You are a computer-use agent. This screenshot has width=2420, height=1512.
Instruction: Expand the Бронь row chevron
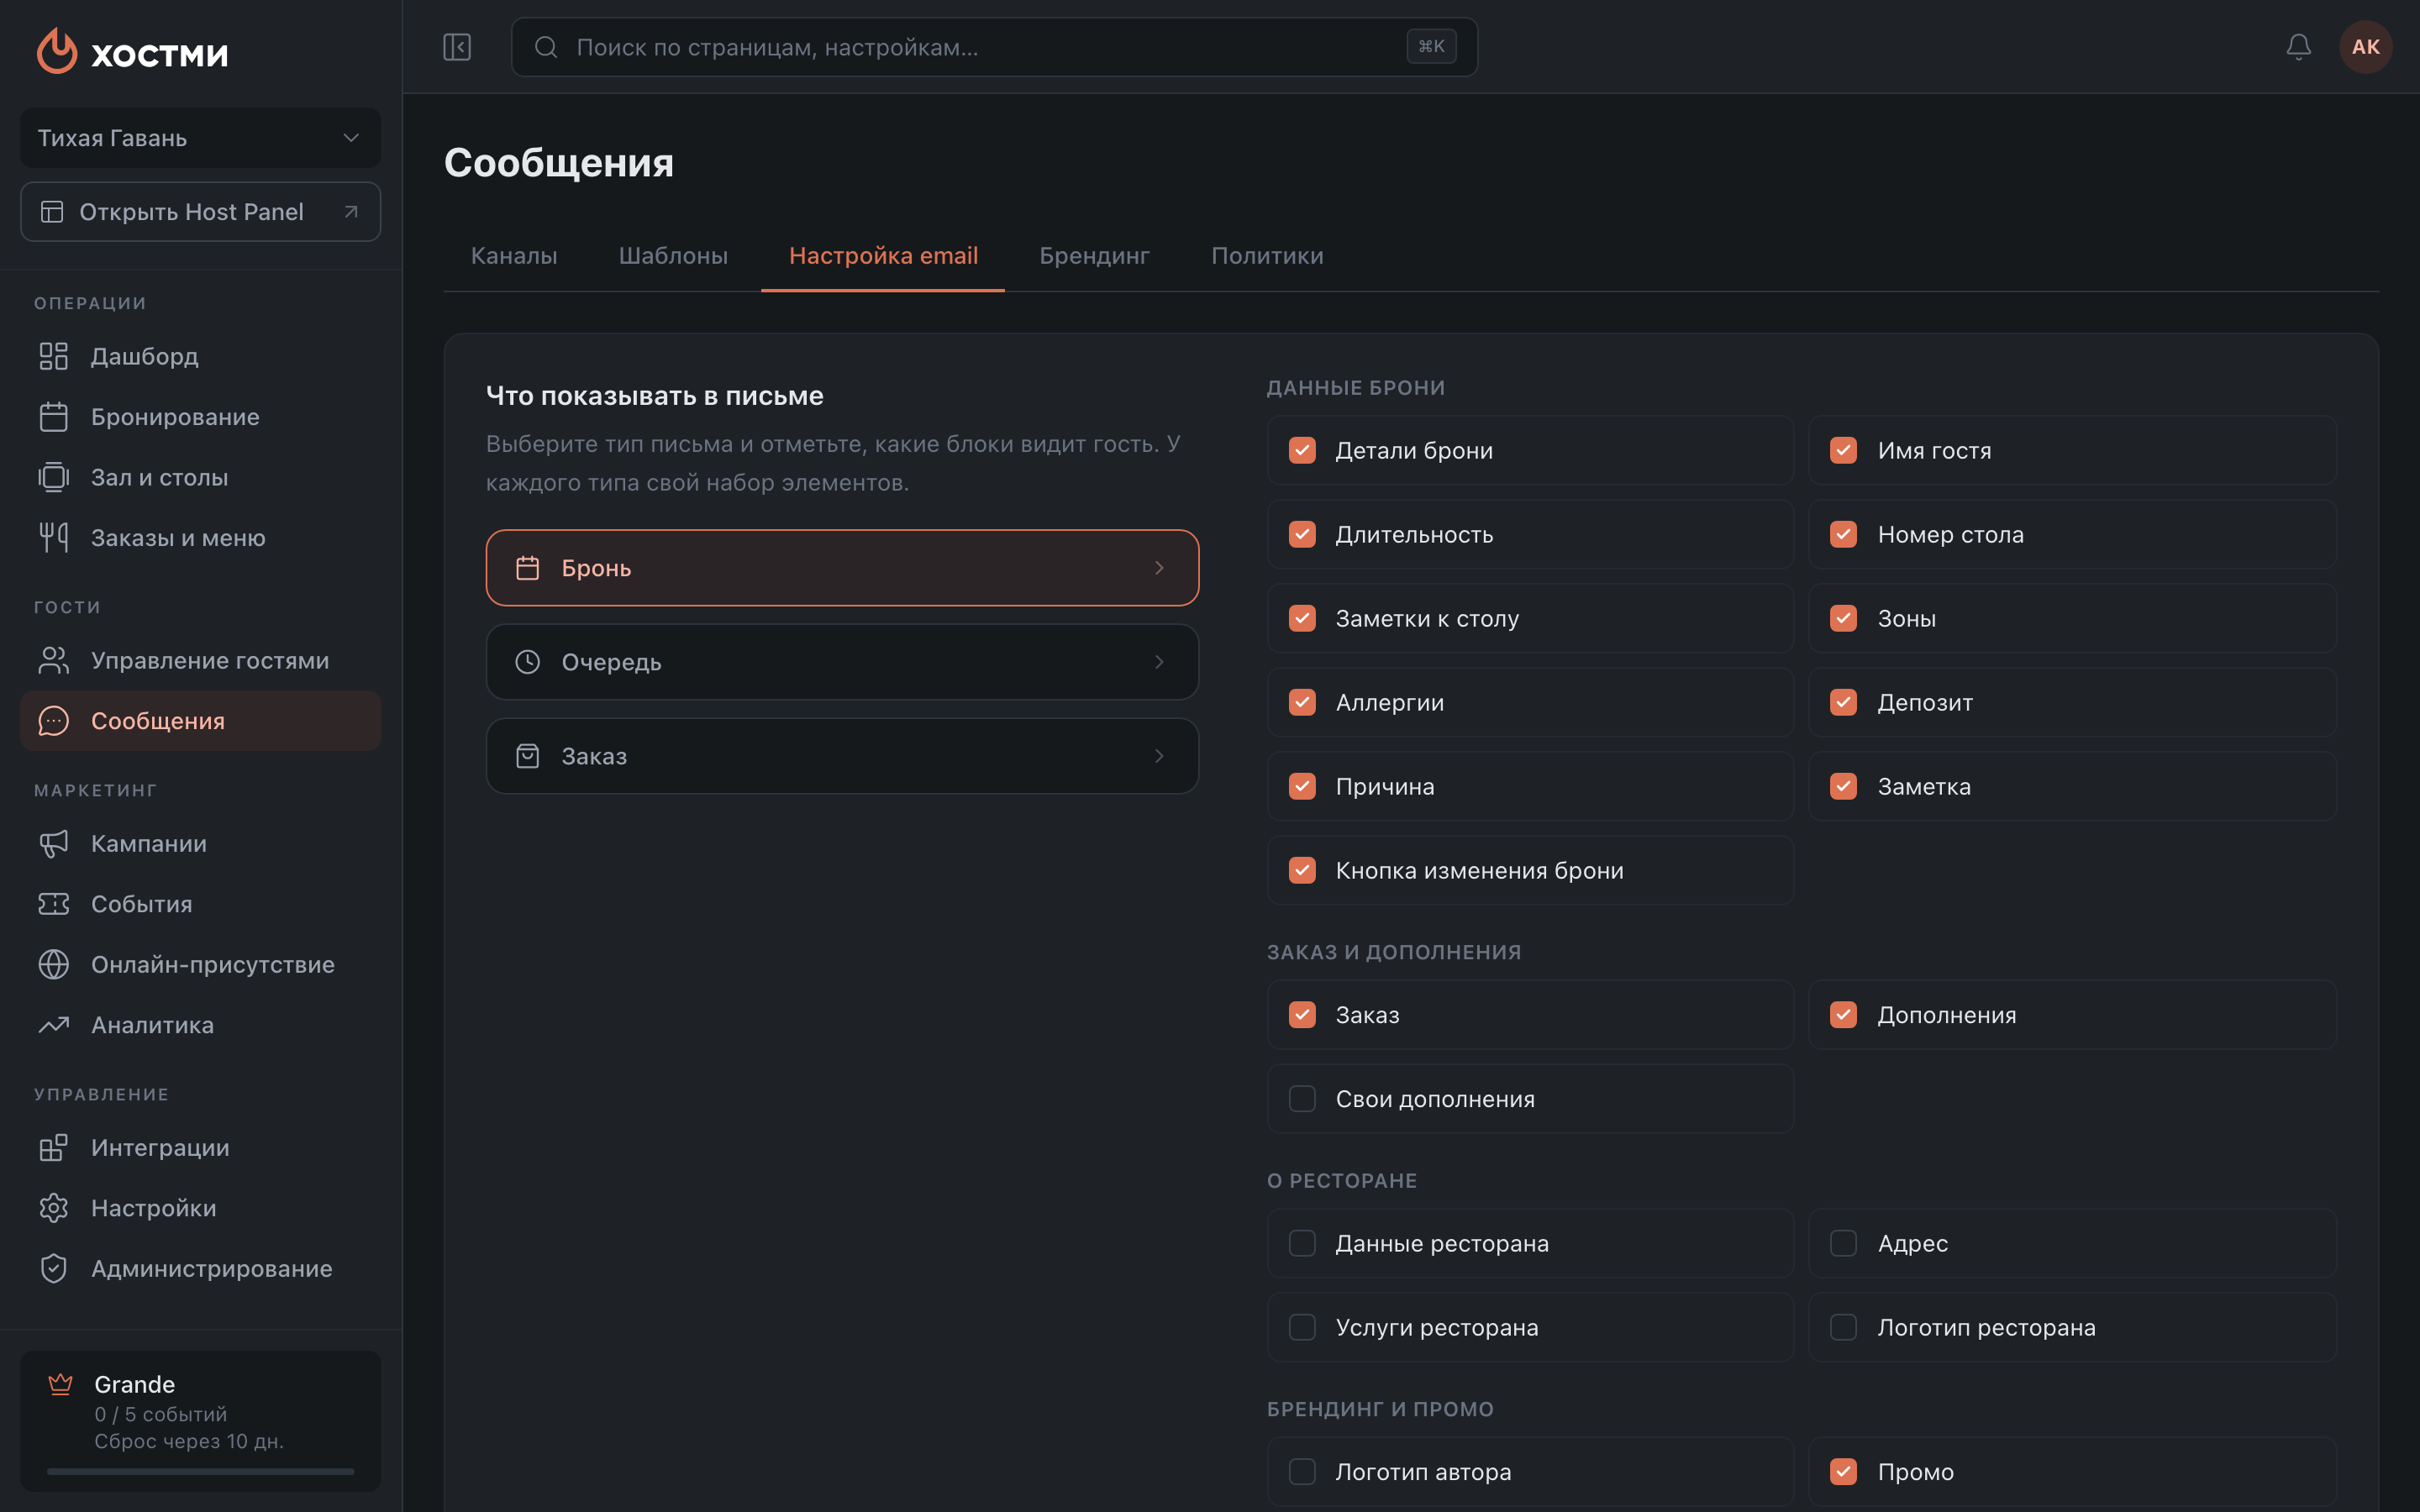coord(1159,568)
